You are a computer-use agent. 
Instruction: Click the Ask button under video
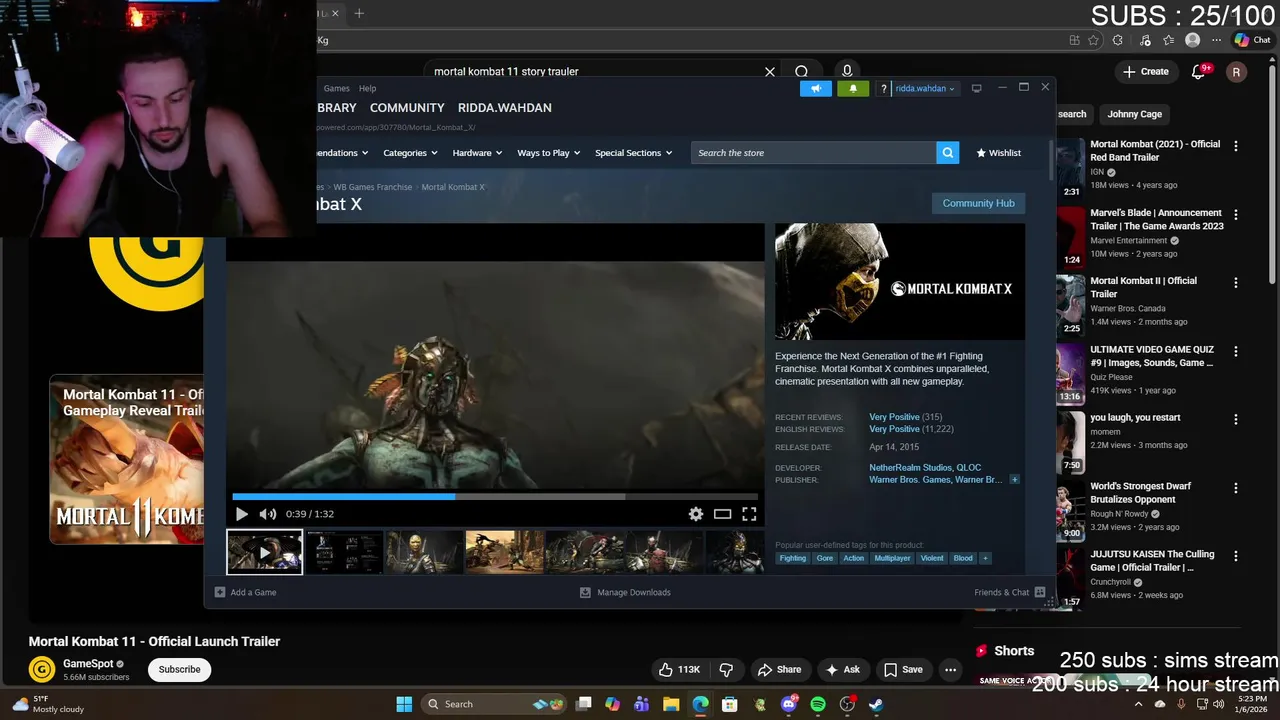click(x=842, y=669)
